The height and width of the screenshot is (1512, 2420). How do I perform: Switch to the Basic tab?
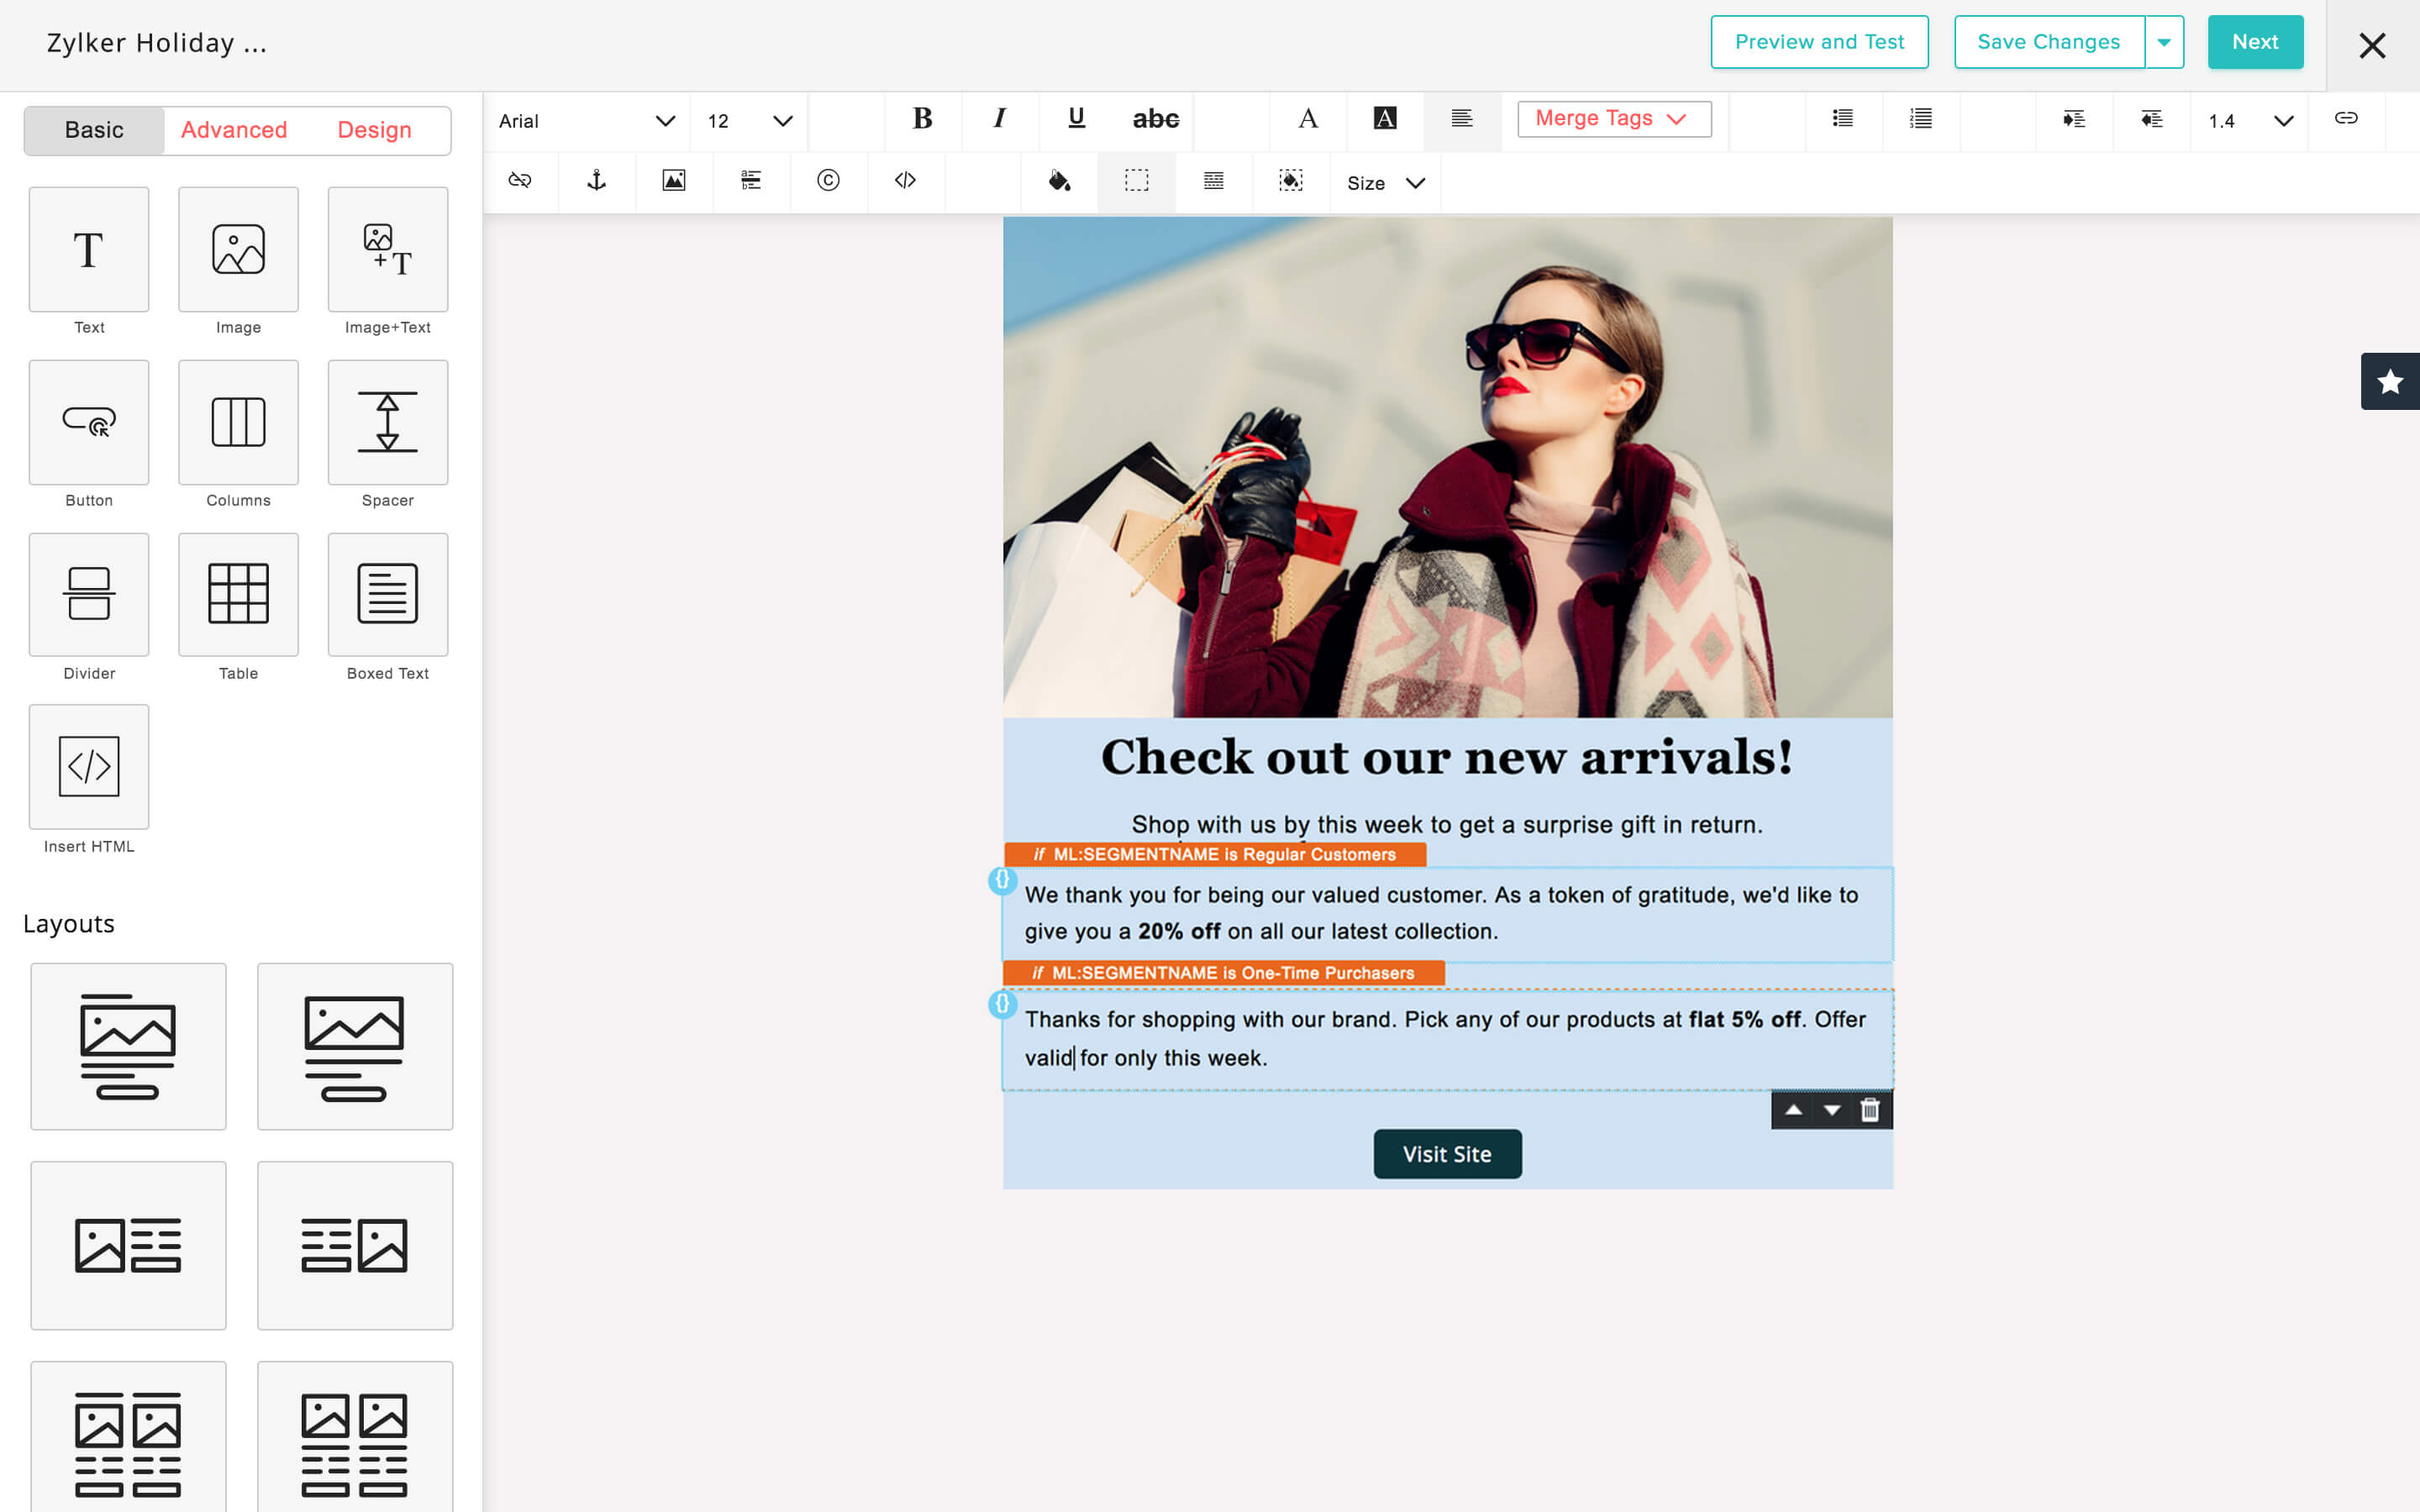pos(94,130)
